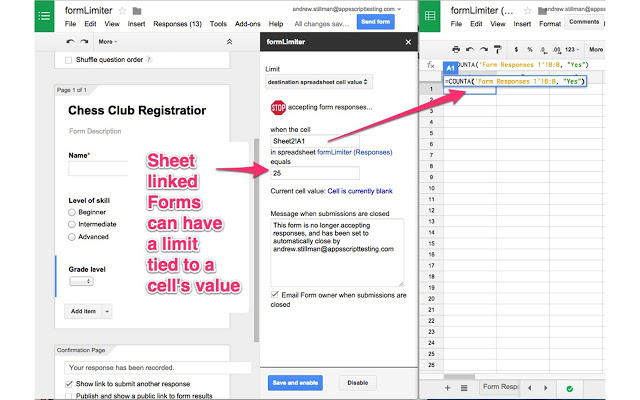640x400 pixels.
Task: Open the Forms home icon
Action: 44,16
